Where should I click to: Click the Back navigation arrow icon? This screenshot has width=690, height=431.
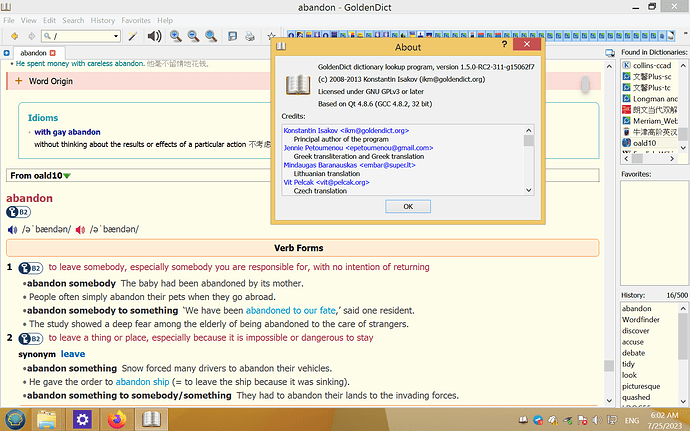pyautogui.click(x=14, y=36)
